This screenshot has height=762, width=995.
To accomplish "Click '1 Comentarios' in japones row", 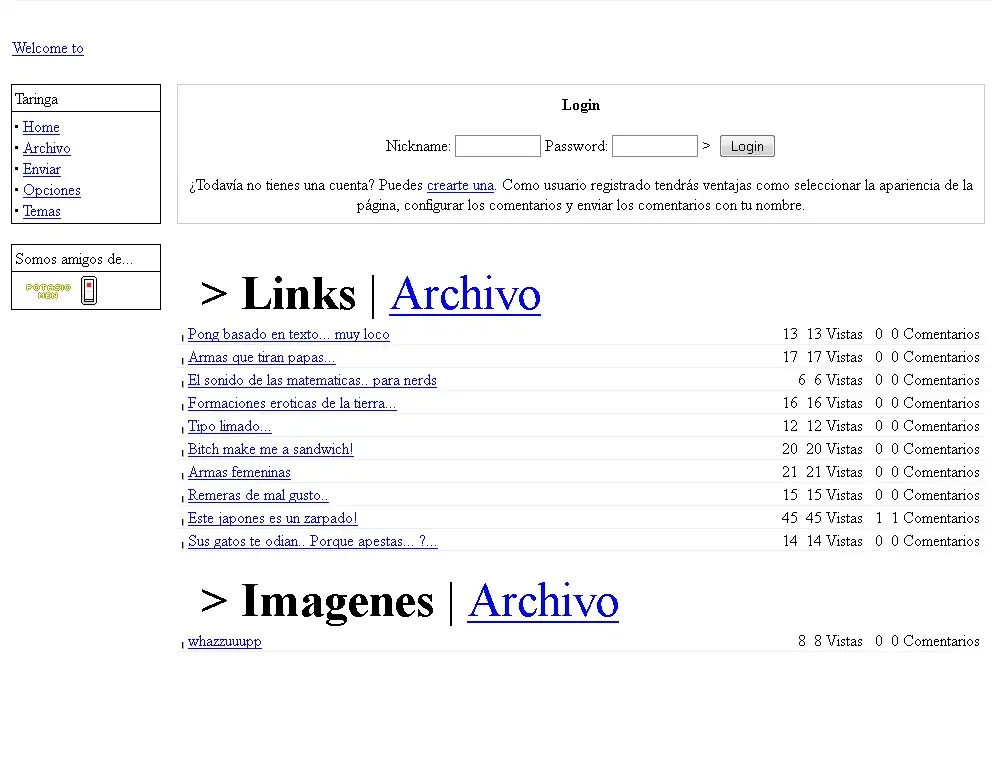I will (x=935, y=518).
